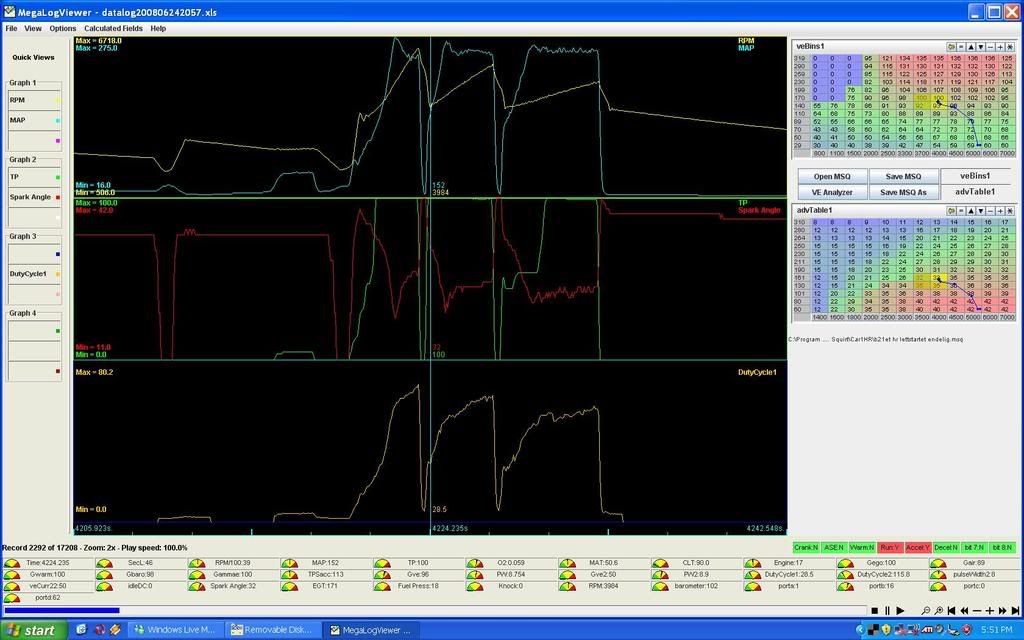Fast forward the log playback
The image size is (1024, 640).
1002,611
